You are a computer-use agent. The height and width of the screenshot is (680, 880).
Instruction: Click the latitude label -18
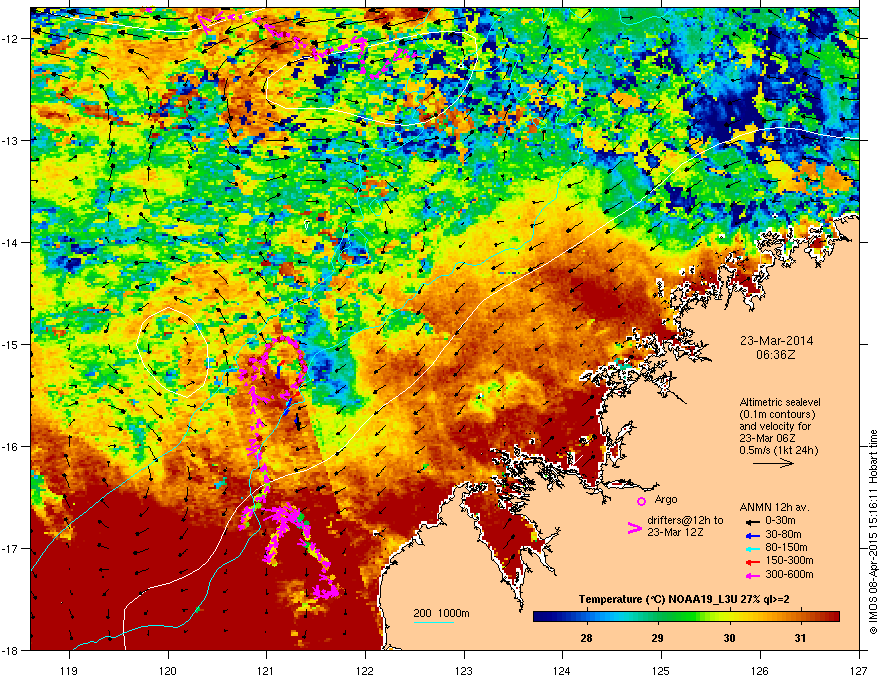(10, 650)
